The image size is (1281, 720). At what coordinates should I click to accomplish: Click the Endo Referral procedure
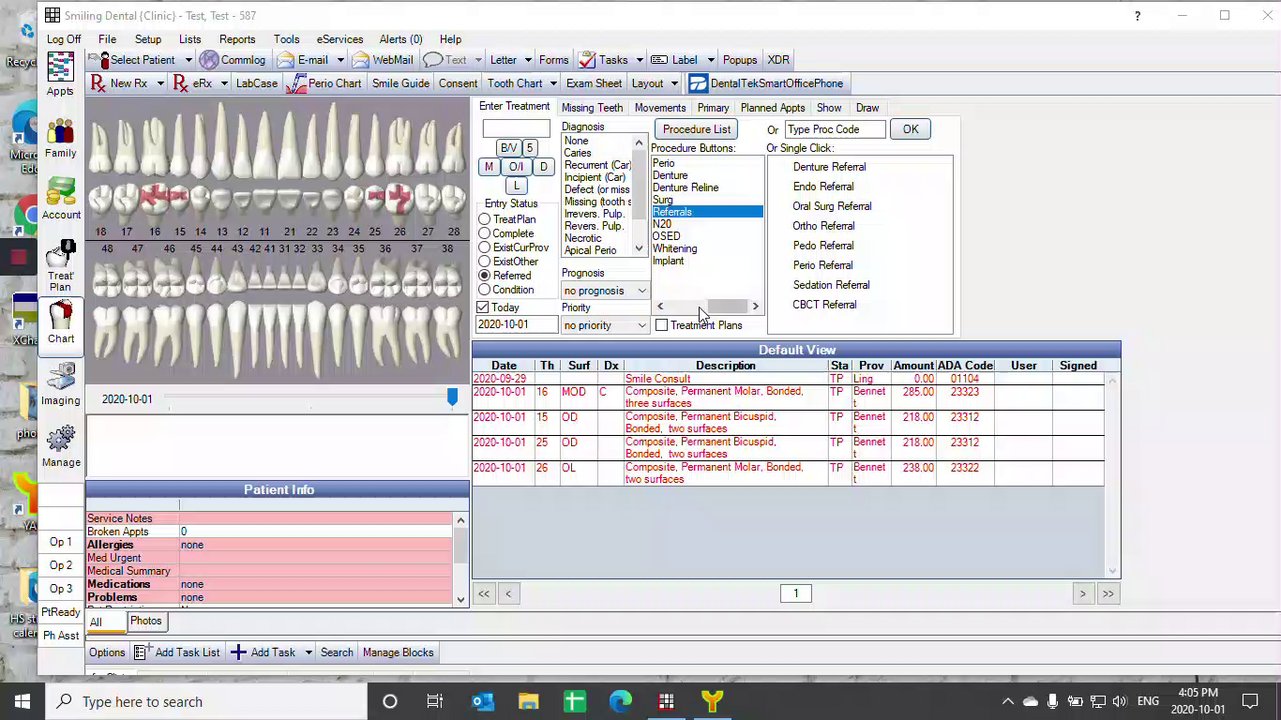[x=823, y=187]
